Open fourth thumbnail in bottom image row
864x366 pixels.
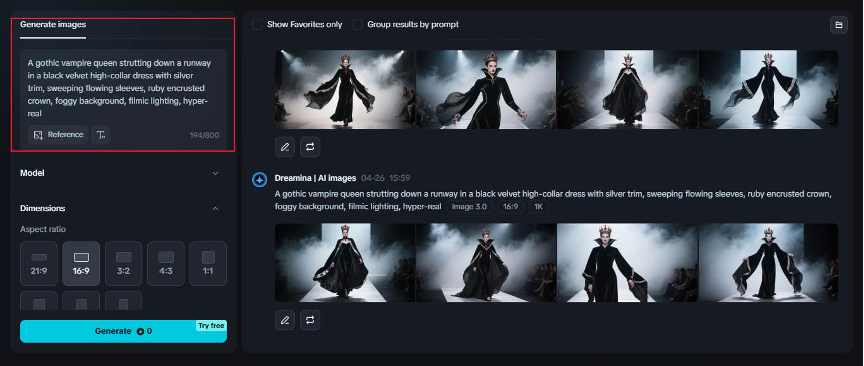point(768,262)
